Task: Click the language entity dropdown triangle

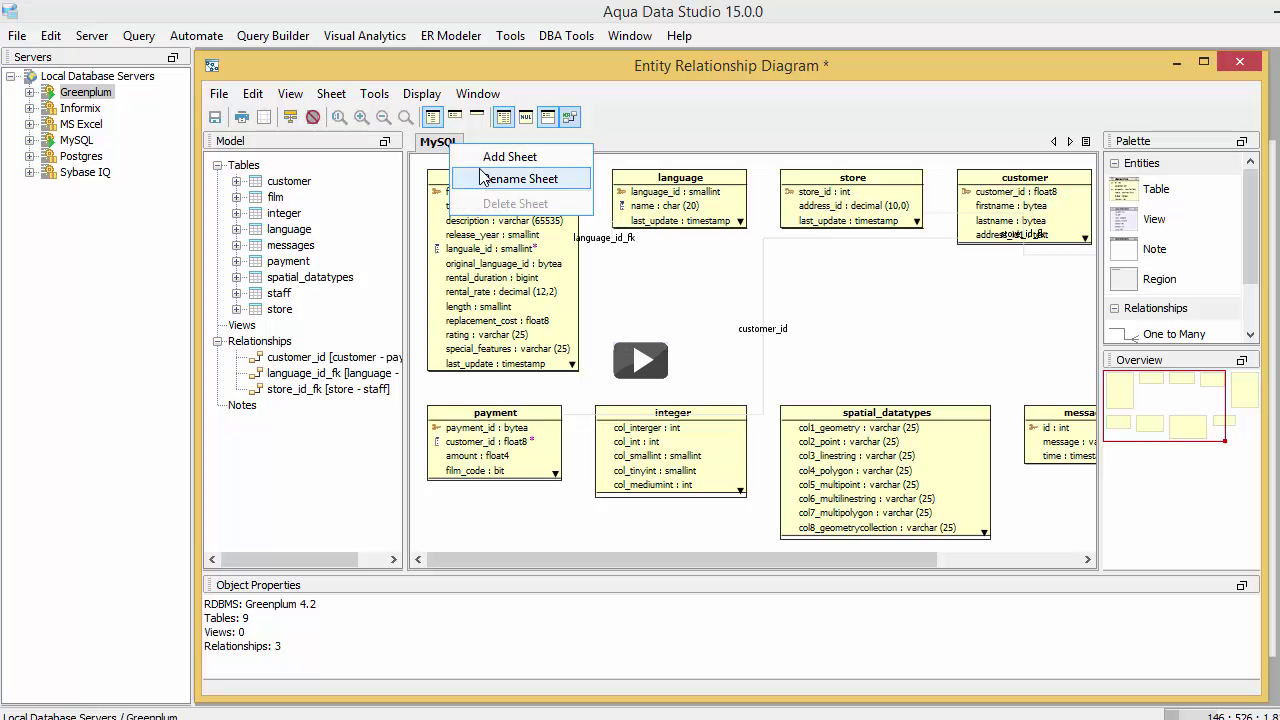Action: [x=740, y=222]
